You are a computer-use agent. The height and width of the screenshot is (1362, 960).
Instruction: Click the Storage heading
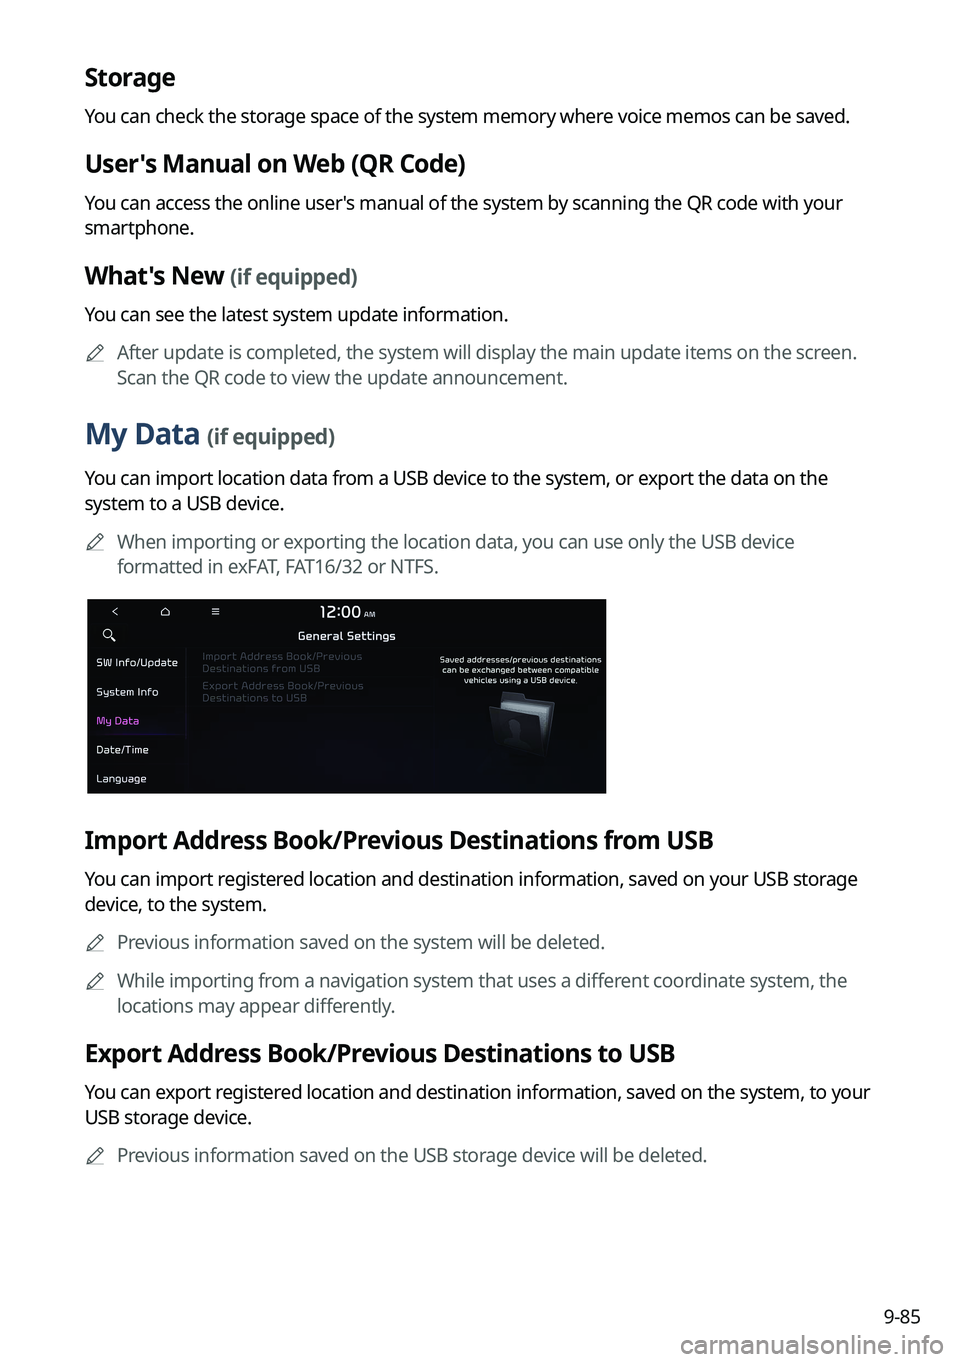(130, 78)
